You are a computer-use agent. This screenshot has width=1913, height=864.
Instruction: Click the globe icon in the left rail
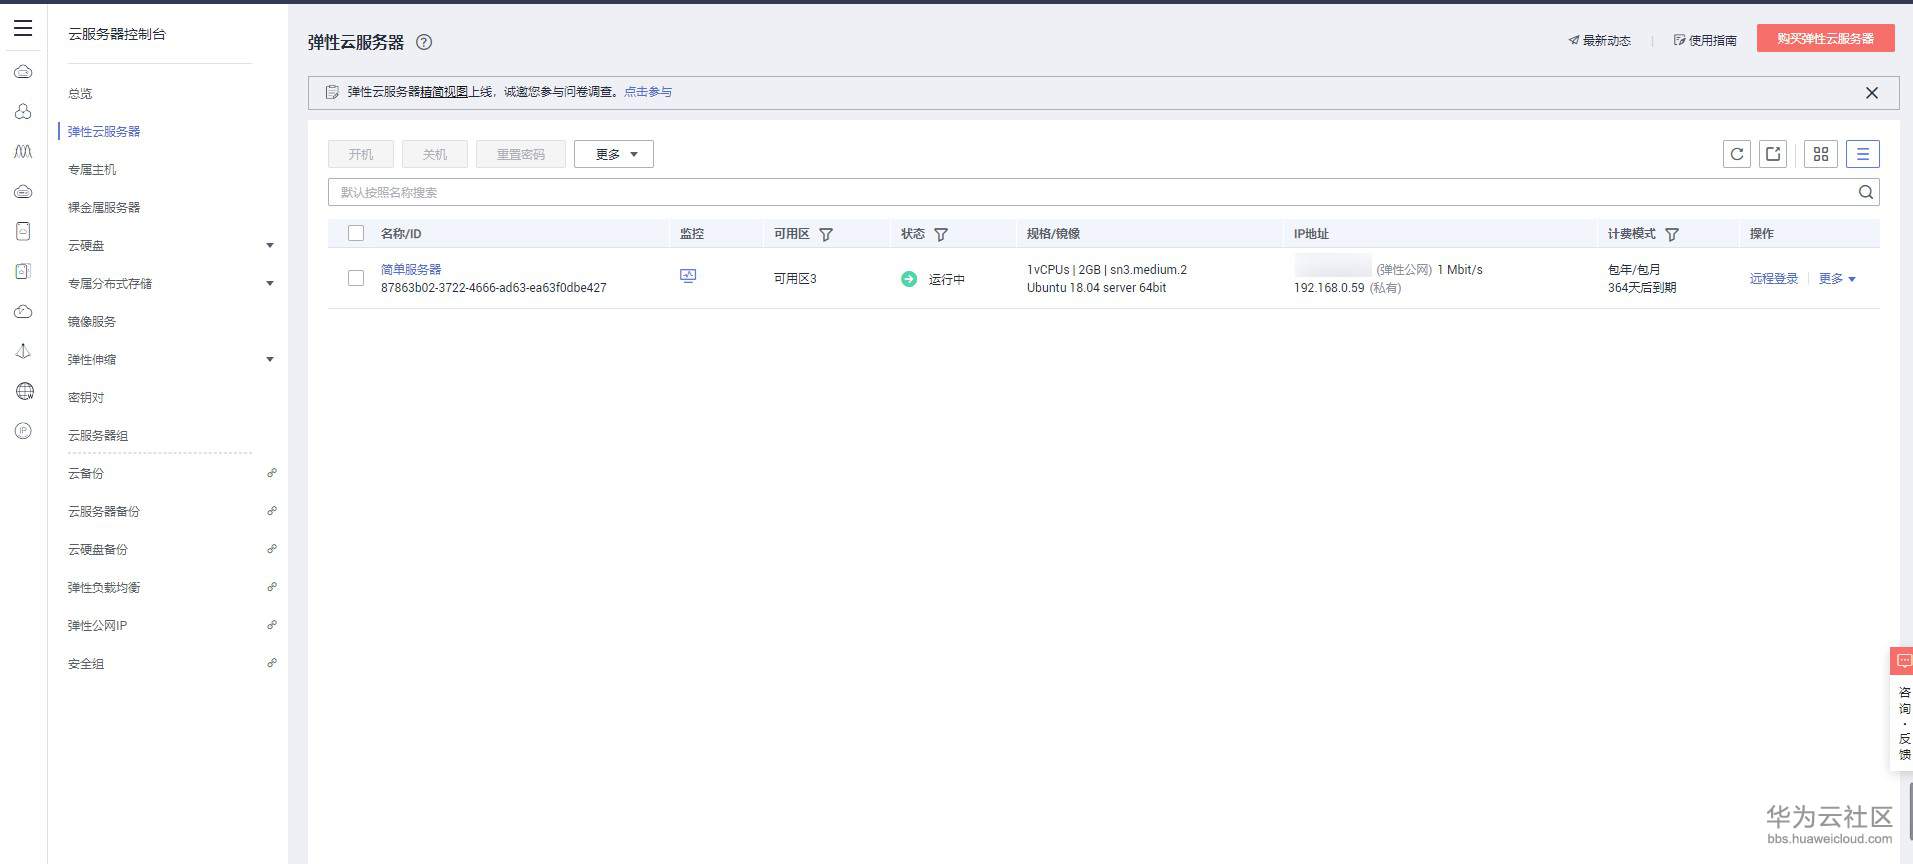point(24,391)
